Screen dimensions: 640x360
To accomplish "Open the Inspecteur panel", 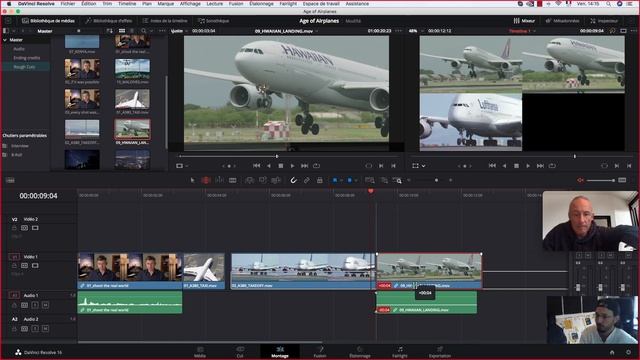I will point(604,20).
